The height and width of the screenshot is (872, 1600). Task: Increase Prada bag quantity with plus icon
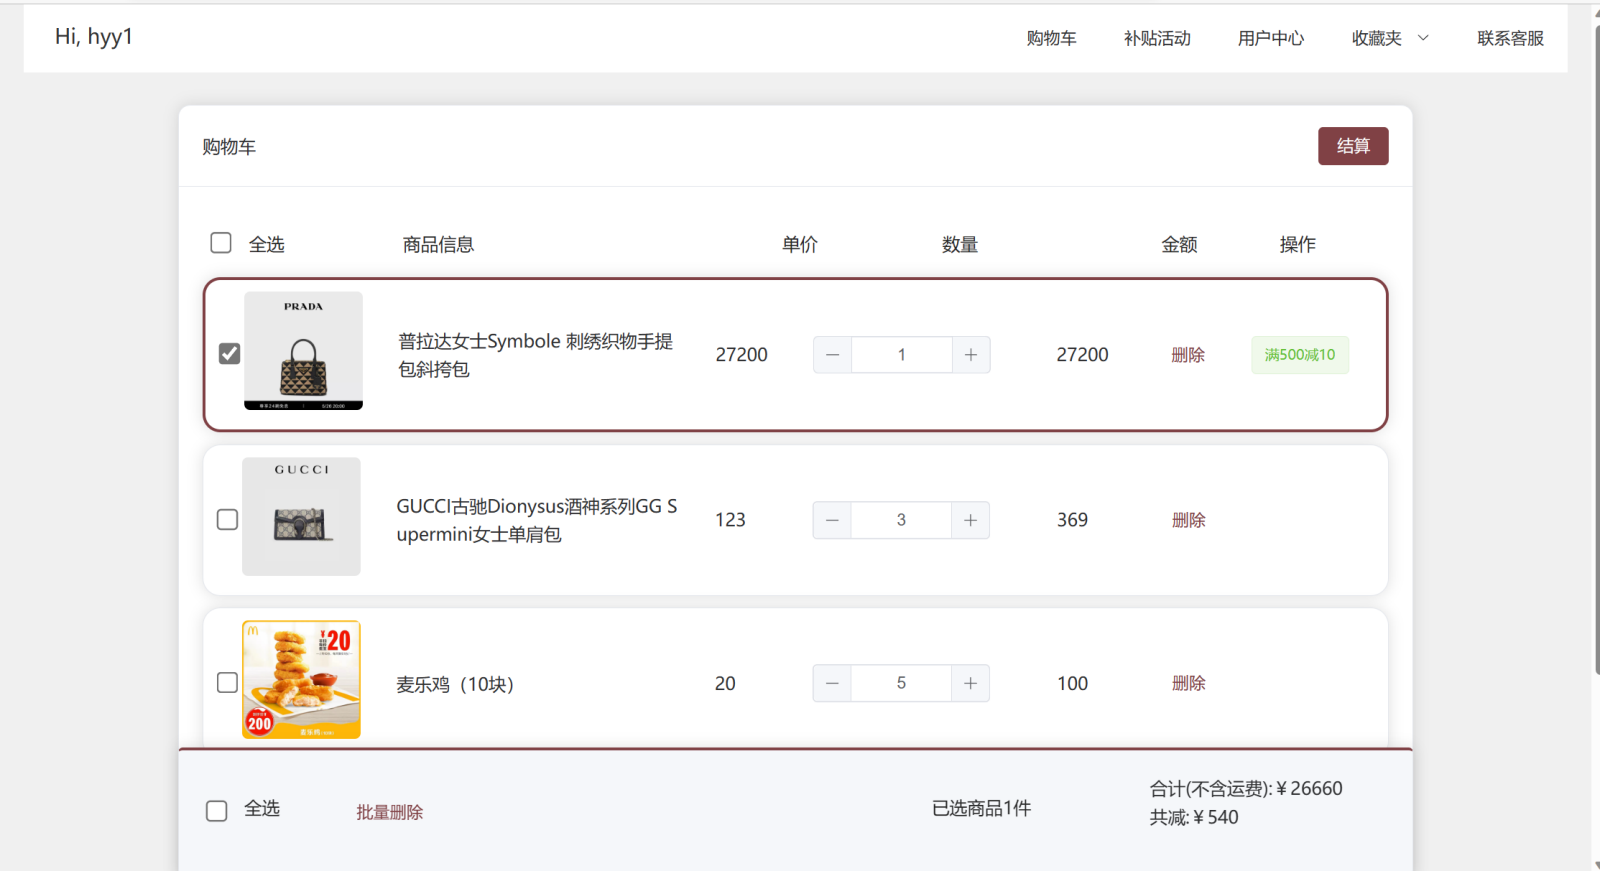click(x=970, y=355)
